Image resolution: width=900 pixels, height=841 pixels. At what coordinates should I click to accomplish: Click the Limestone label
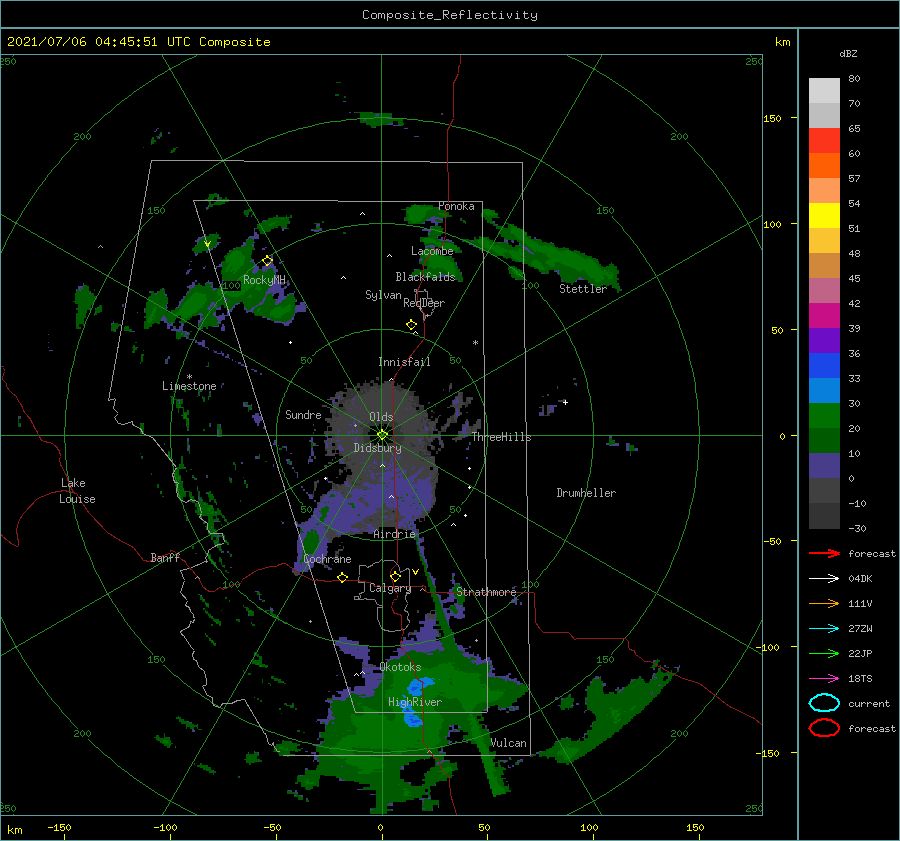coord(189,386)
